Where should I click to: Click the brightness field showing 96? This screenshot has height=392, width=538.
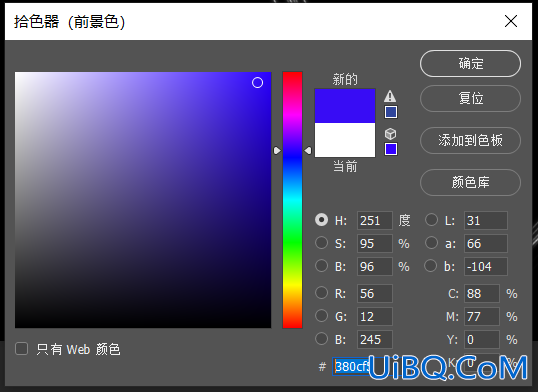click(x=375, y=266)
